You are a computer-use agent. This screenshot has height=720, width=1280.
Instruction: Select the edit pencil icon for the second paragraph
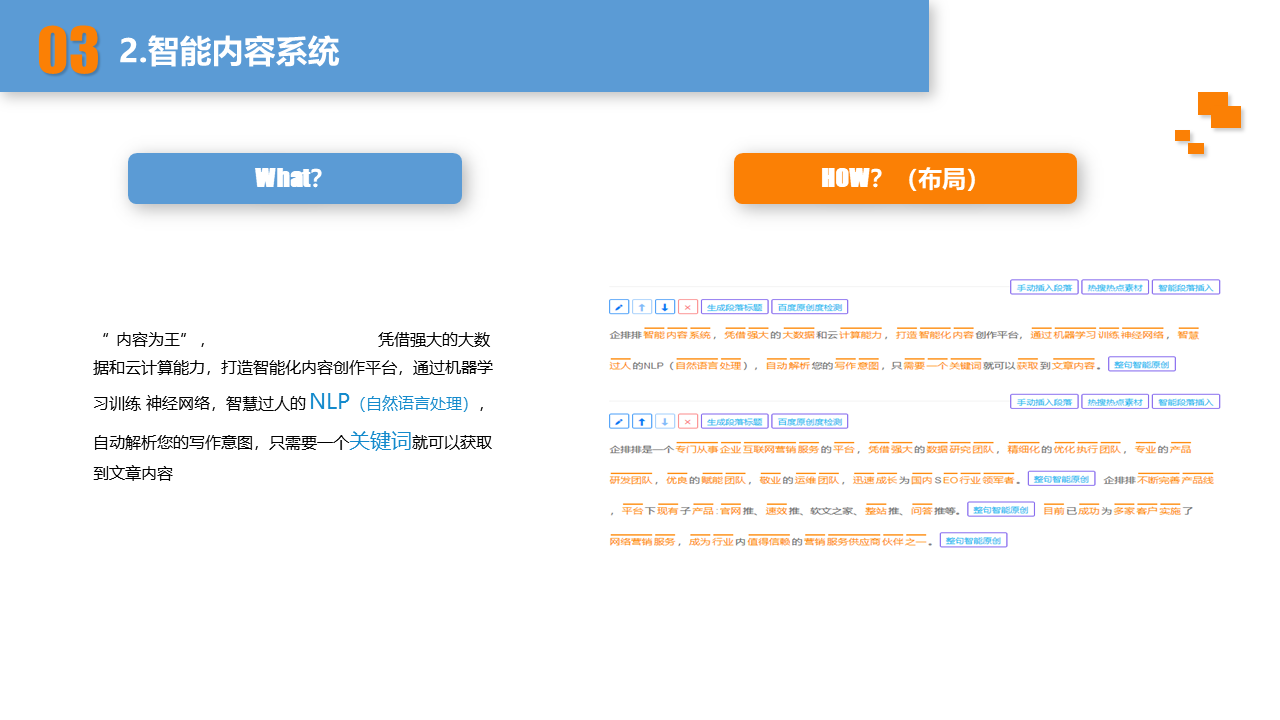click(x=618, y=420)
